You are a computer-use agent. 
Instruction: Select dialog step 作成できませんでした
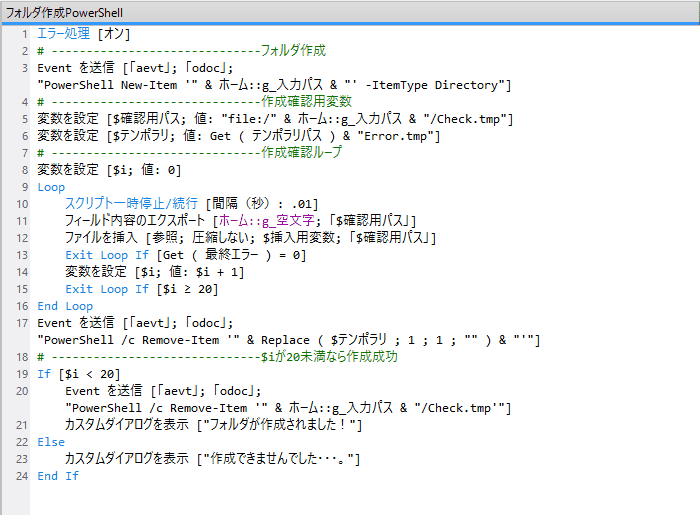[212, 459]
